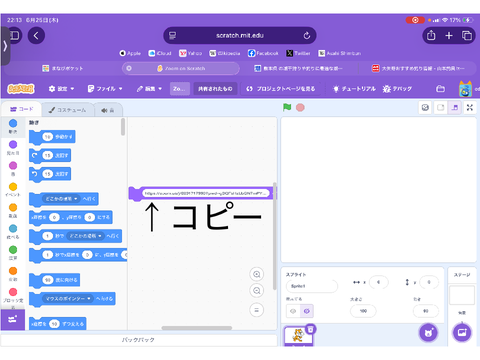The height and width of the screenshot is (360, 480).
Task: Open the 編集 edit dropdown
Action: 149,89
